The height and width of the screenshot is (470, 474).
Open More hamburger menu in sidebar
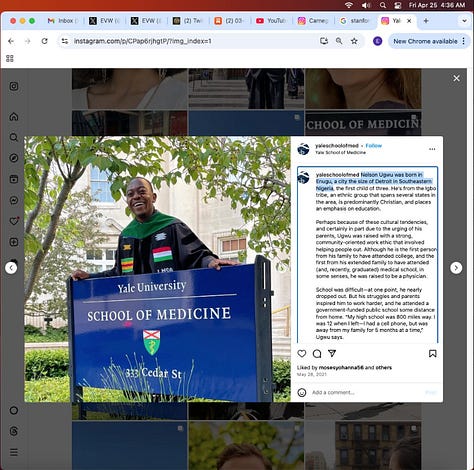coord(14,452)
